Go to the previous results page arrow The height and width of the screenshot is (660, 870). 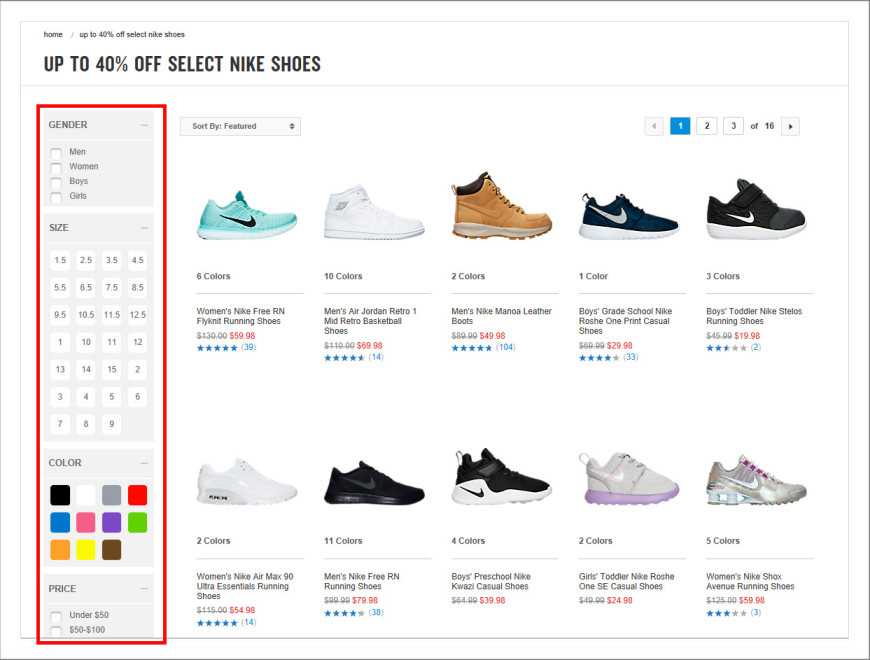point(654,126)
